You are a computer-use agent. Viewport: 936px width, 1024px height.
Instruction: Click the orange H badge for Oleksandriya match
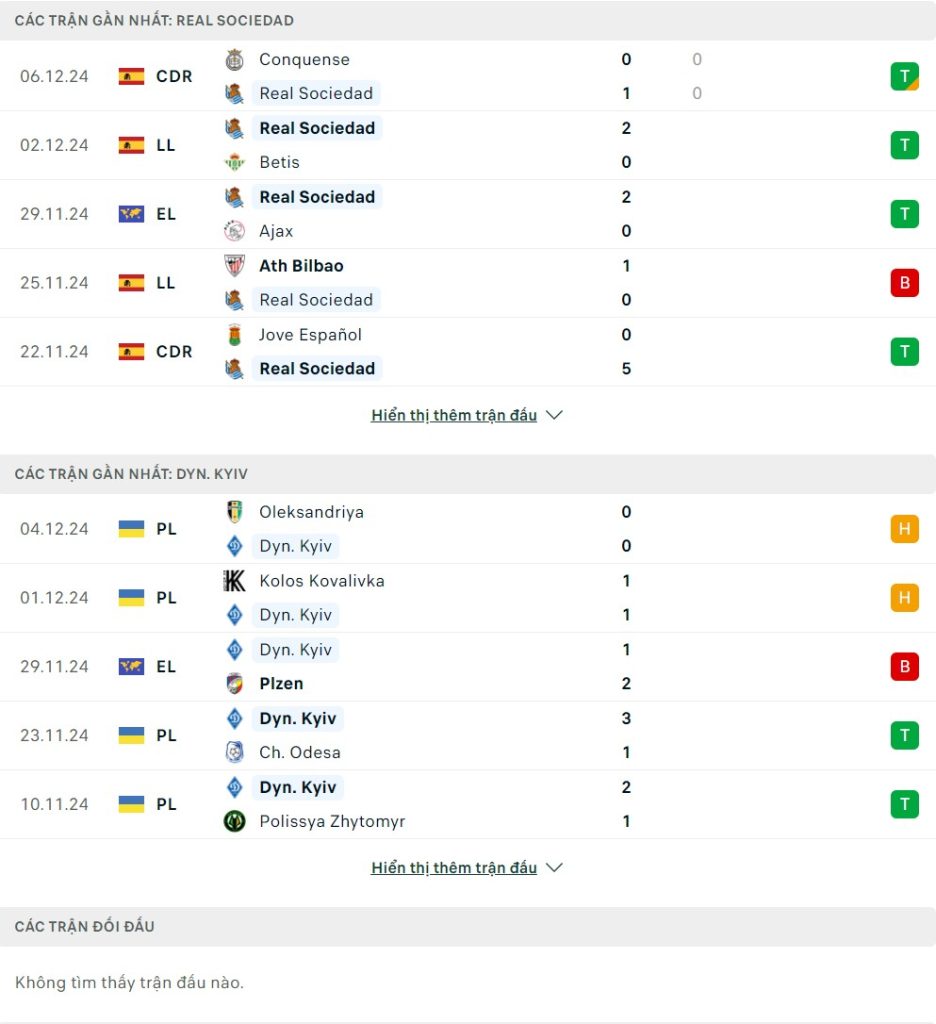904,529
